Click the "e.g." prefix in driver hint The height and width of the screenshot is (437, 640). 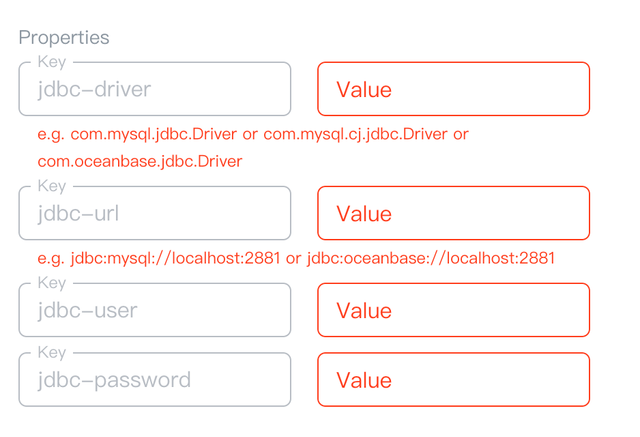coord(51,134)
